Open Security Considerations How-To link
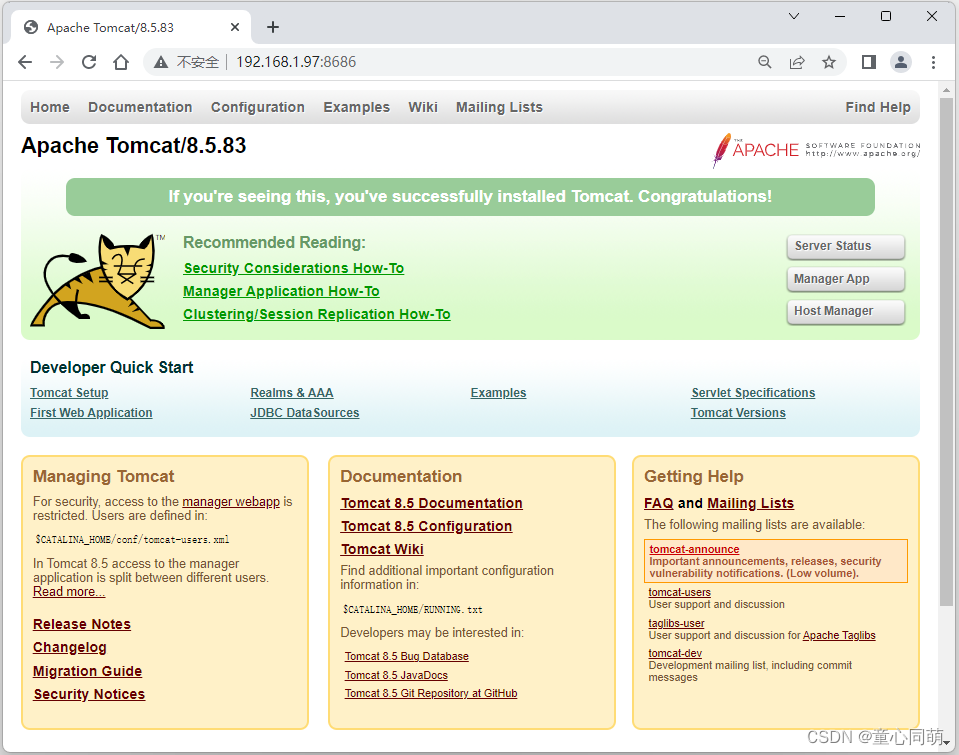This screenshot has height=755, width=959. (294, 268)
